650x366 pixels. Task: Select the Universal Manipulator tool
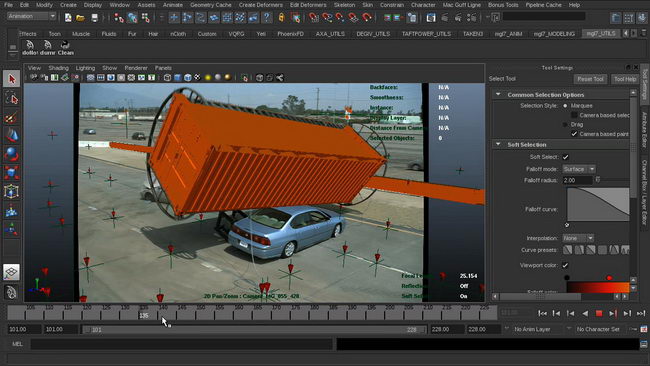[12, 191]
